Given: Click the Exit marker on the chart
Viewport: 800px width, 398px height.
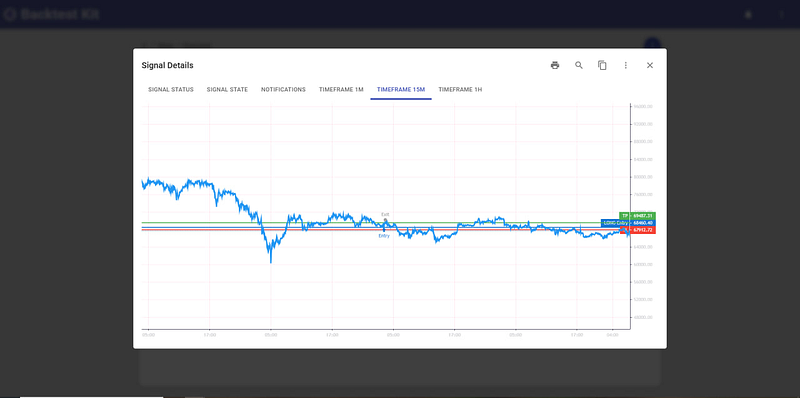Looking at the screenshot, I should [x=385, y=217].
